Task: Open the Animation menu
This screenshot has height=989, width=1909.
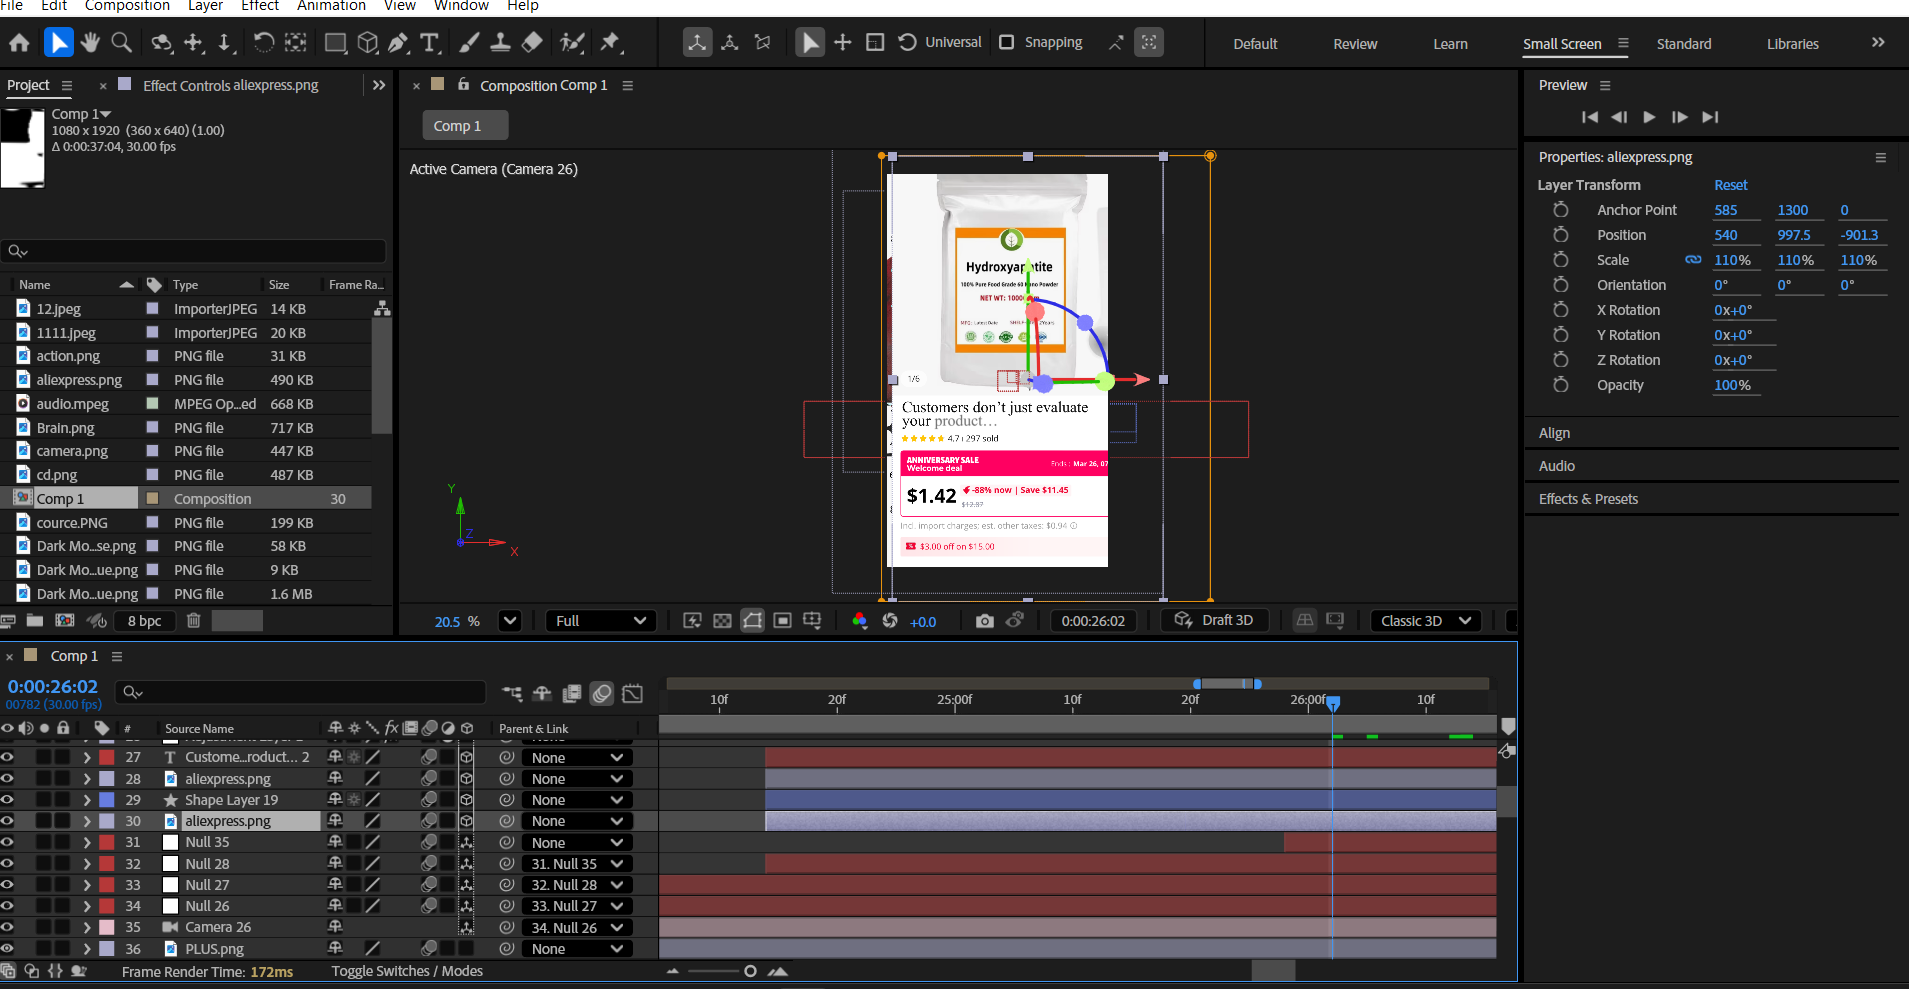Action: coord(331,6)
